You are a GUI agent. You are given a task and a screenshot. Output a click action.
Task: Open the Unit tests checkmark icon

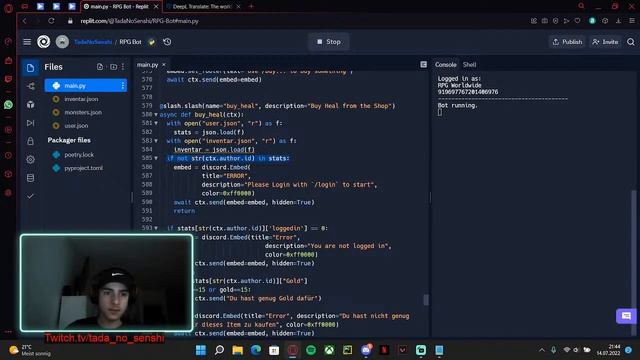[31, 196]
